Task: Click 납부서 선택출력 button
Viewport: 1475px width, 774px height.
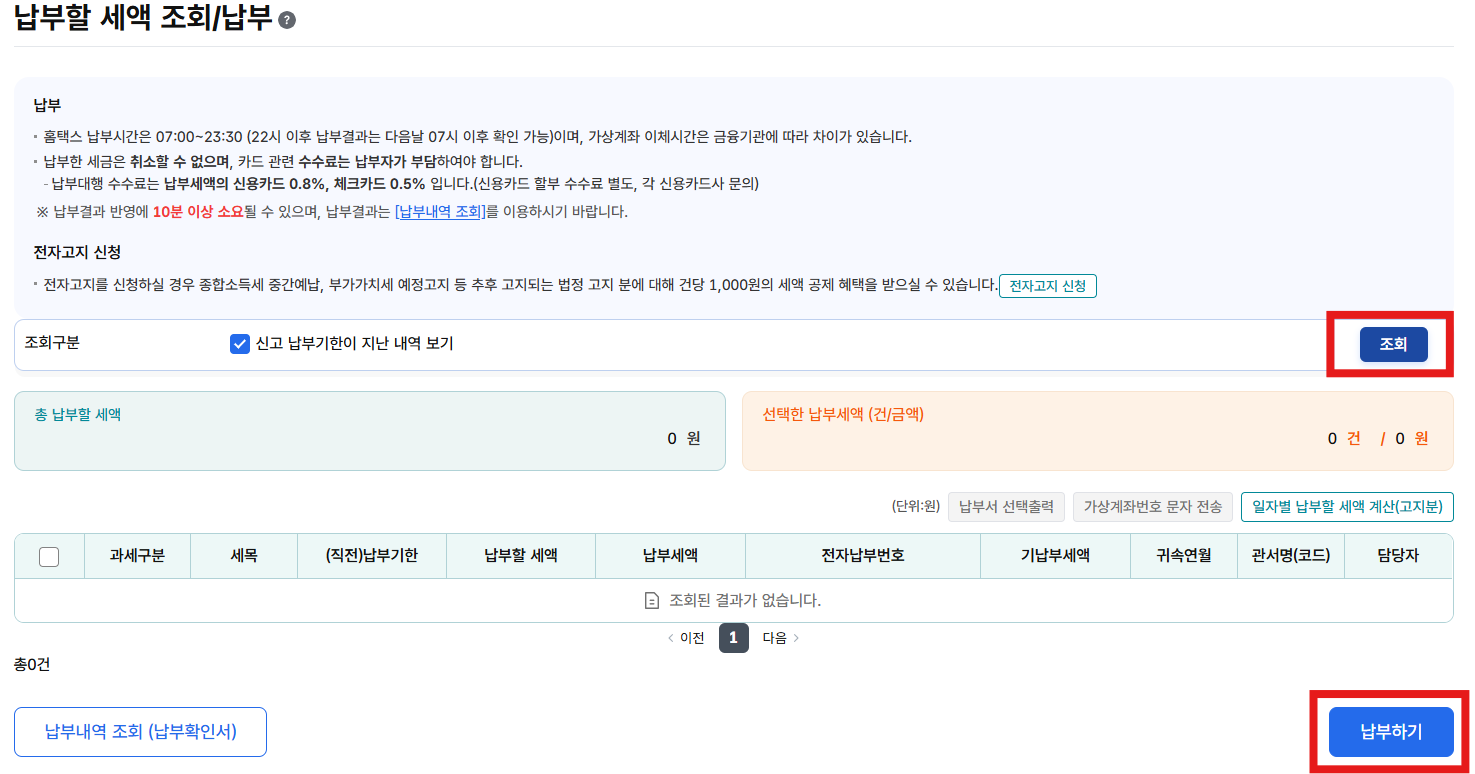Action: click(1006, 507)
